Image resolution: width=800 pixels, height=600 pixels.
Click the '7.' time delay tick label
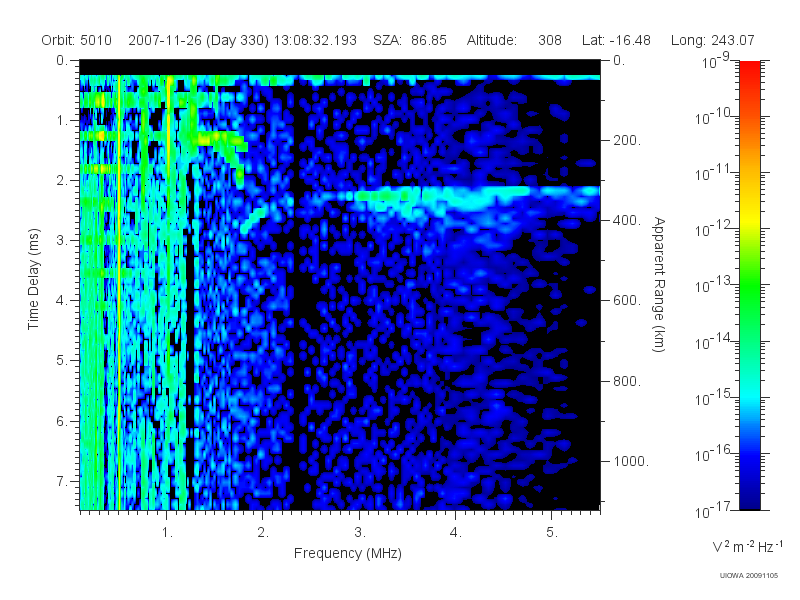coord(62,481)
